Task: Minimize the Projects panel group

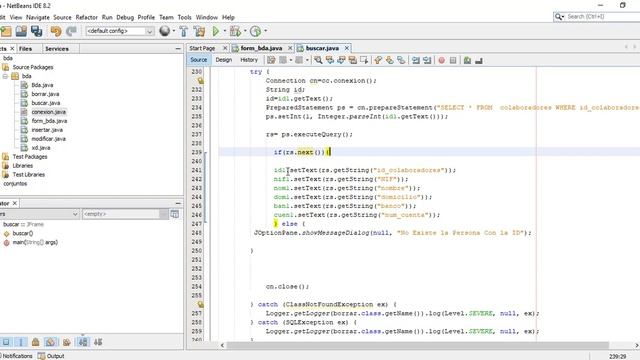Action: [178, 49]
